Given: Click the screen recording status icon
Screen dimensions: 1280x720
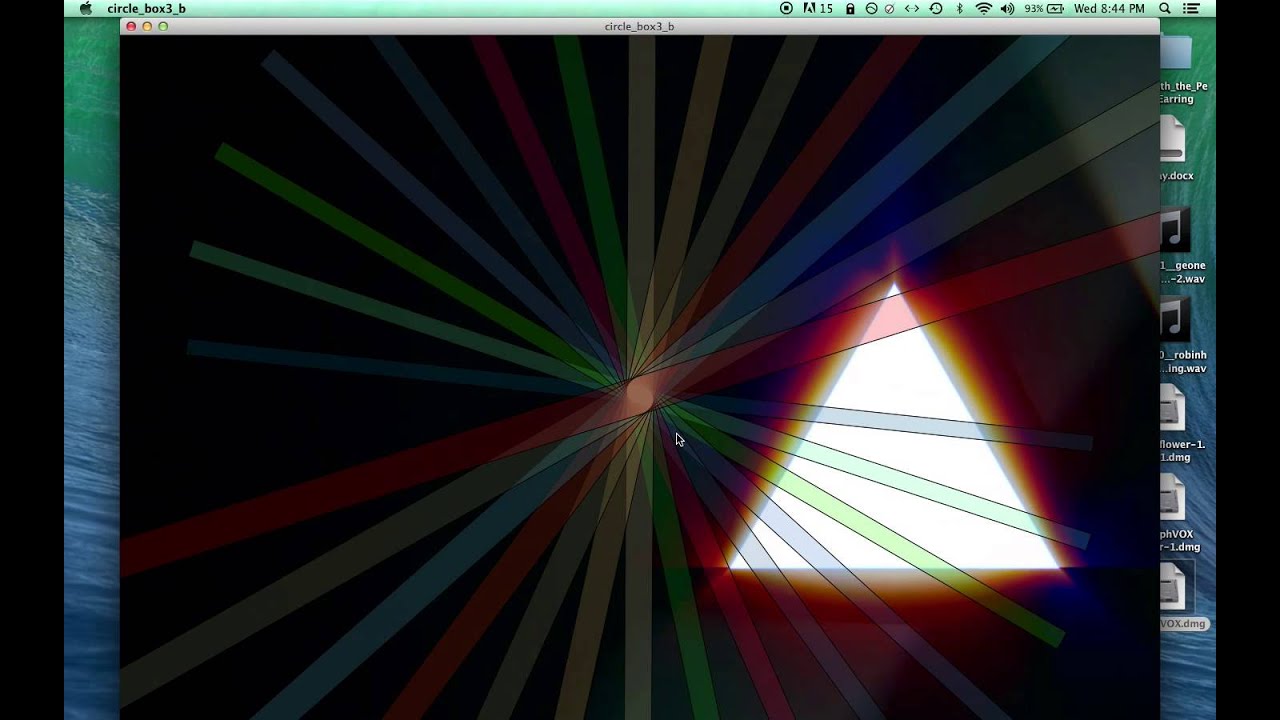Looking at the screenshot, I should (x=786, y=8).
